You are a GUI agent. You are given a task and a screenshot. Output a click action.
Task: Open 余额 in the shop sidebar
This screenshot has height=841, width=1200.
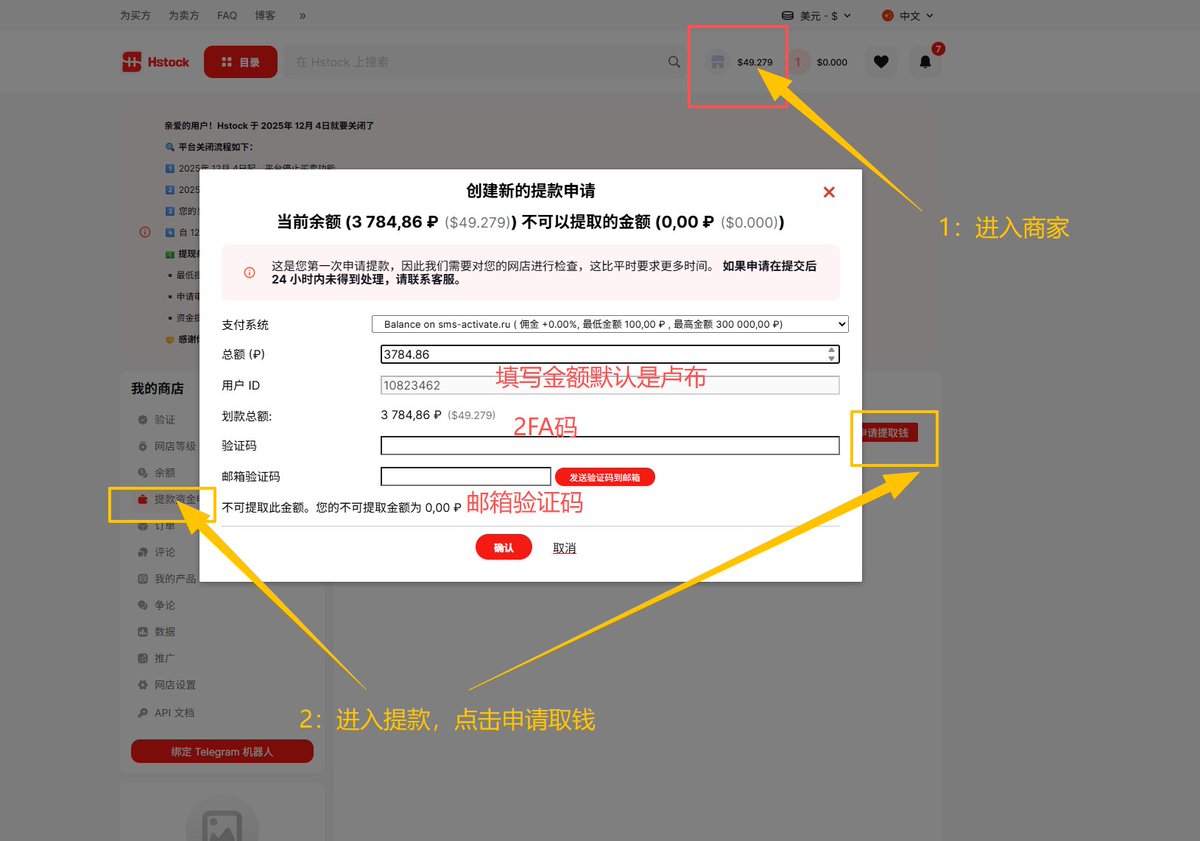tap(165, 472)
